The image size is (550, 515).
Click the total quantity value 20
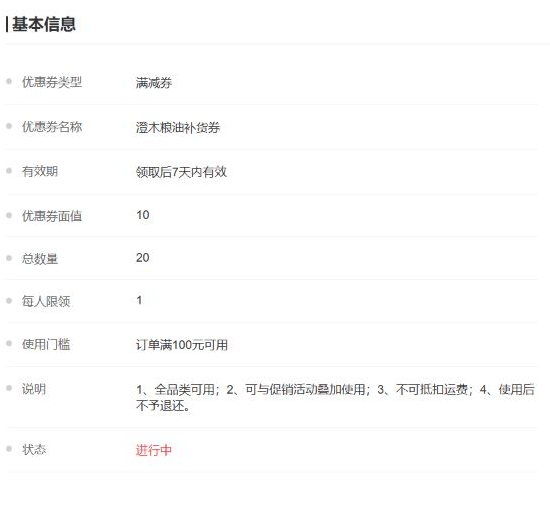[x=143, y=258]
